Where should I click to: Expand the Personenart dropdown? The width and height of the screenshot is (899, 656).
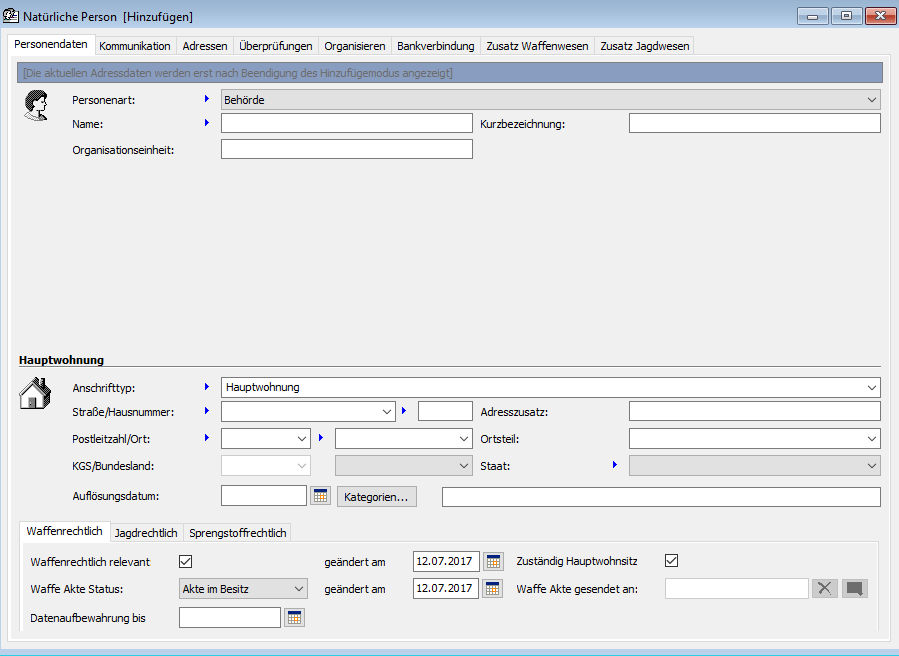[x=872, y=100]
